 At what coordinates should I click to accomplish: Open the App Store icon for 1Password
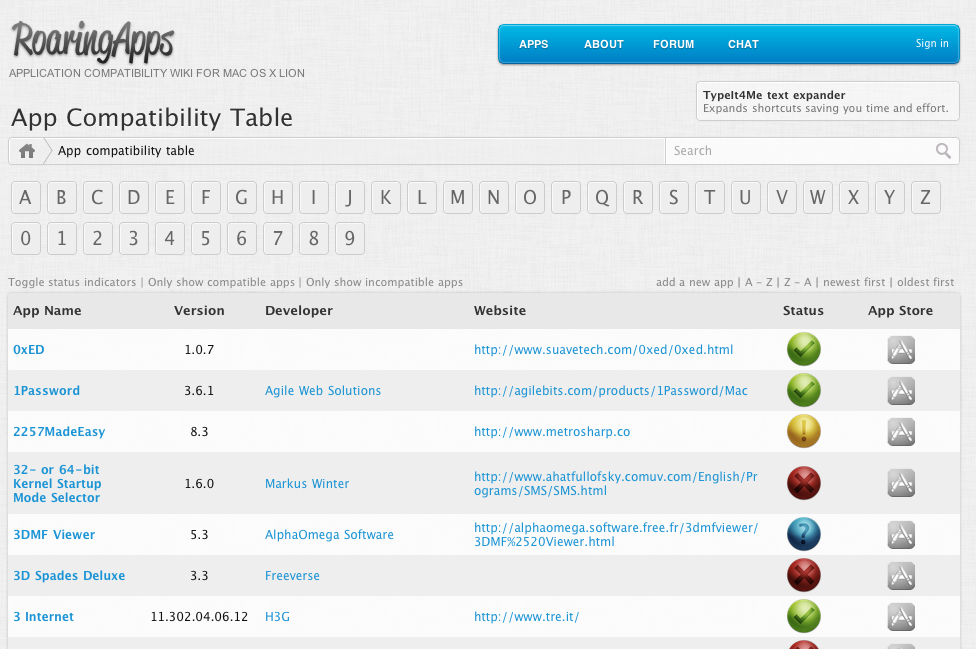pos(901,391)
